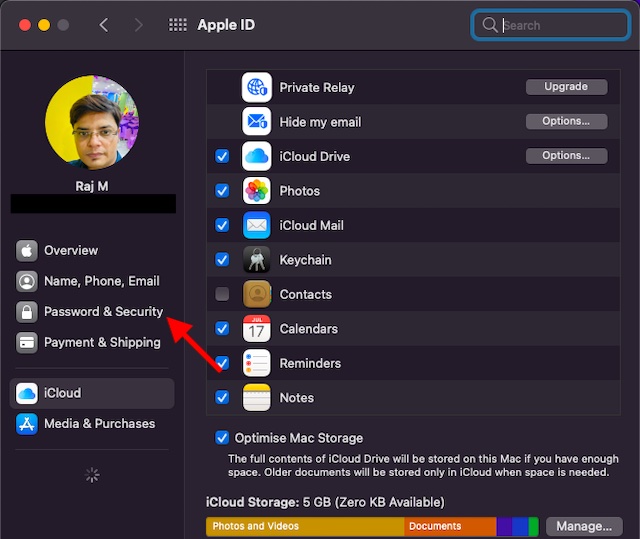Click the Manage... storage button
Screen dimensions: 640x539
tap(584, 526)
